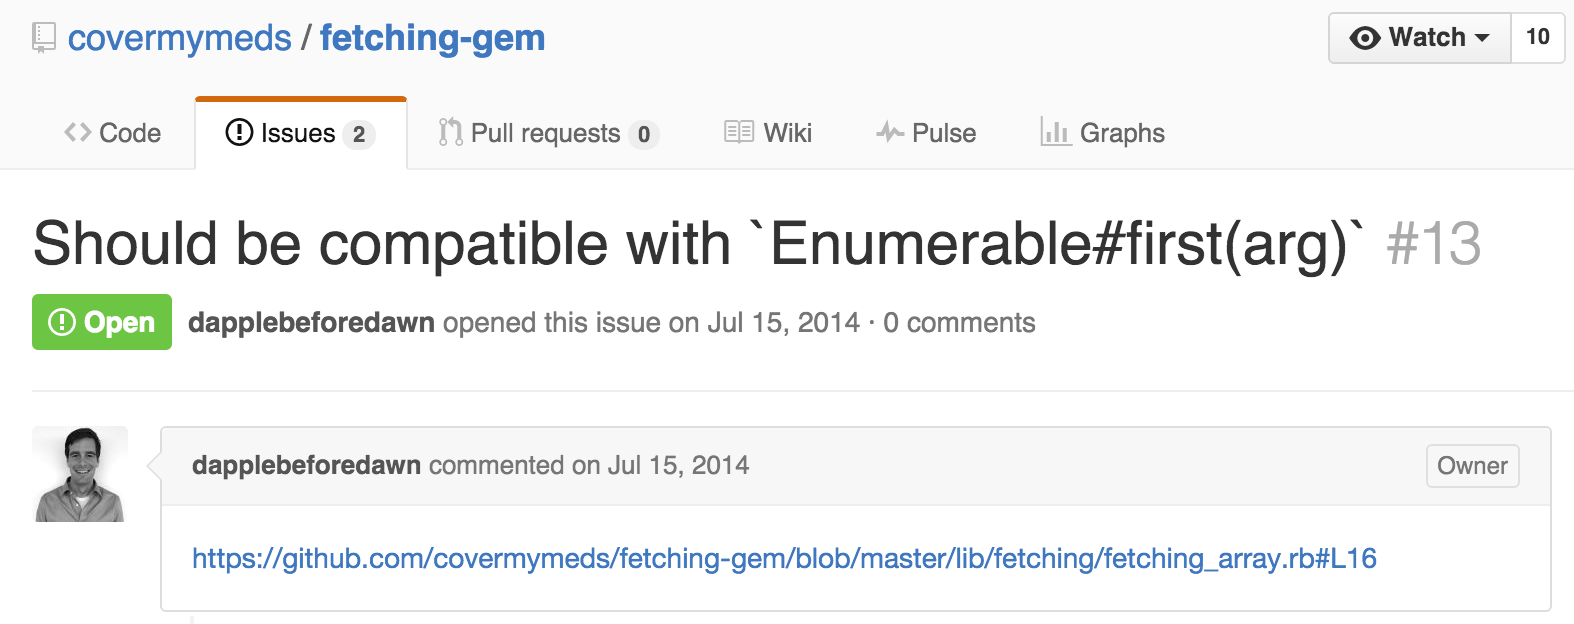1574x624 pixels.
Task: Switch to the Pull requests tab
Action: tap(548, 133)
